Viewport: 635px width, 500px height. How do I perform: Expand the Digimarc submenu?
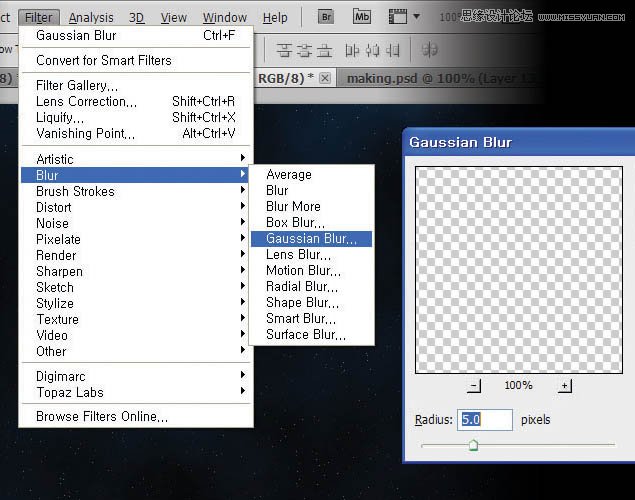(x=135, y=376)
